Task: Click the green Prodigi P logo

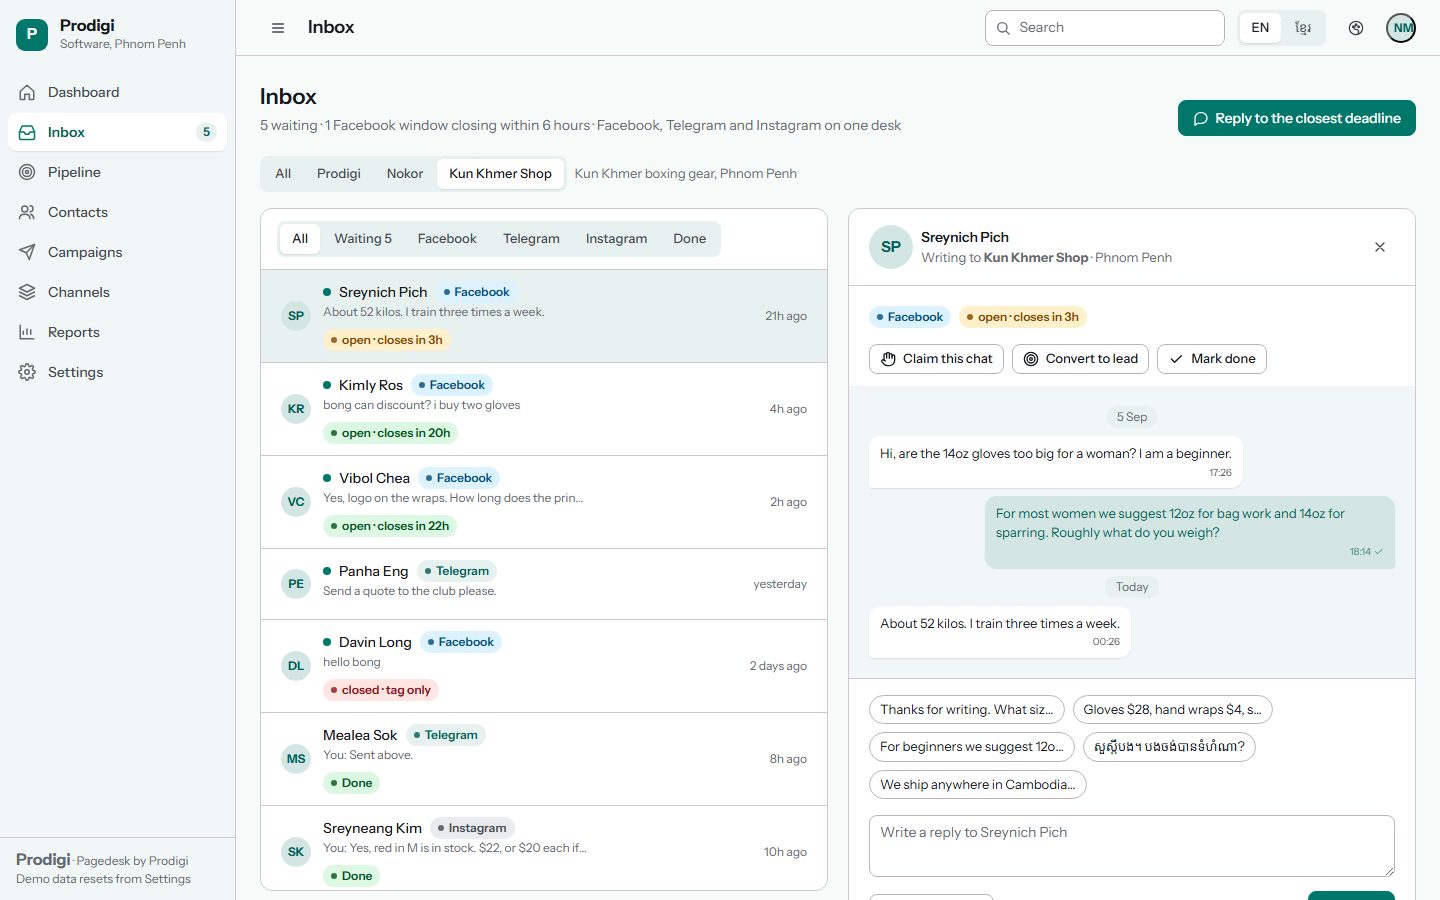Action: (x=32, y=34)
